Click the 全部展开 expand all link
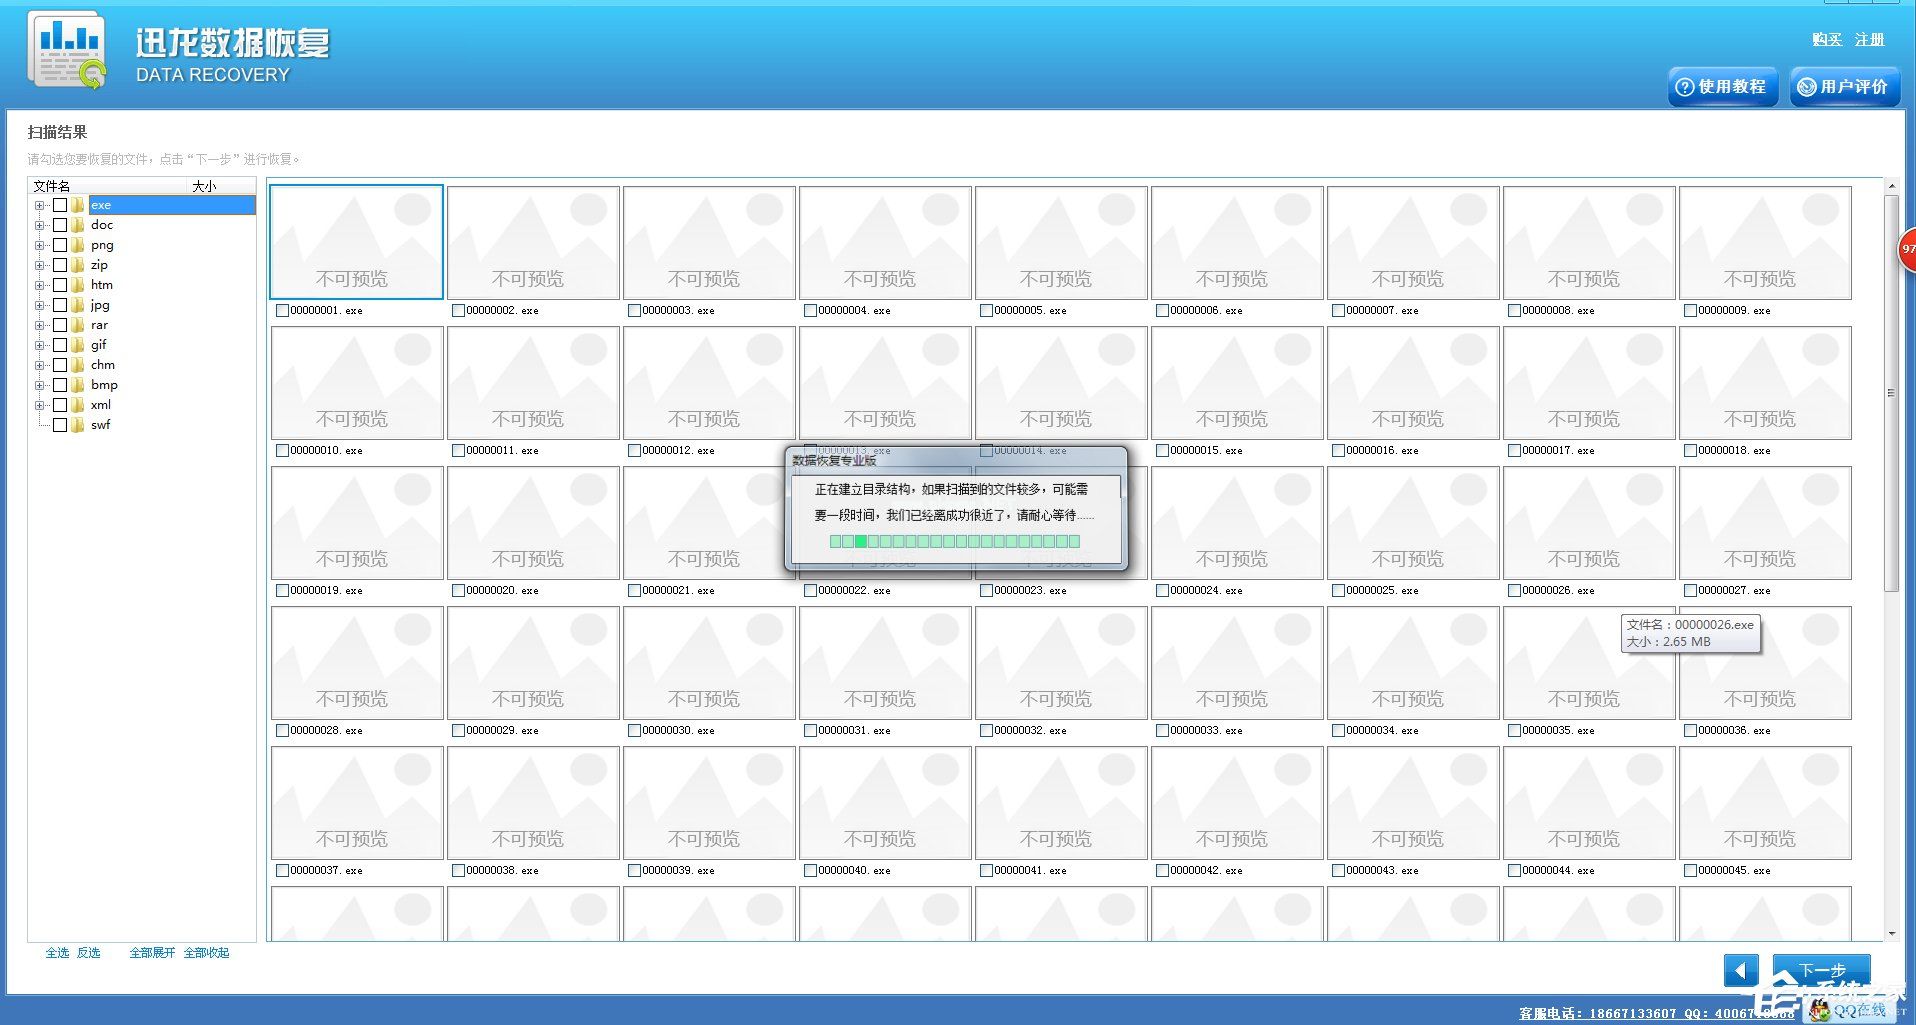Image resolution: width=1916 pixels, height=1025 pixels. (x=152, y=953)
